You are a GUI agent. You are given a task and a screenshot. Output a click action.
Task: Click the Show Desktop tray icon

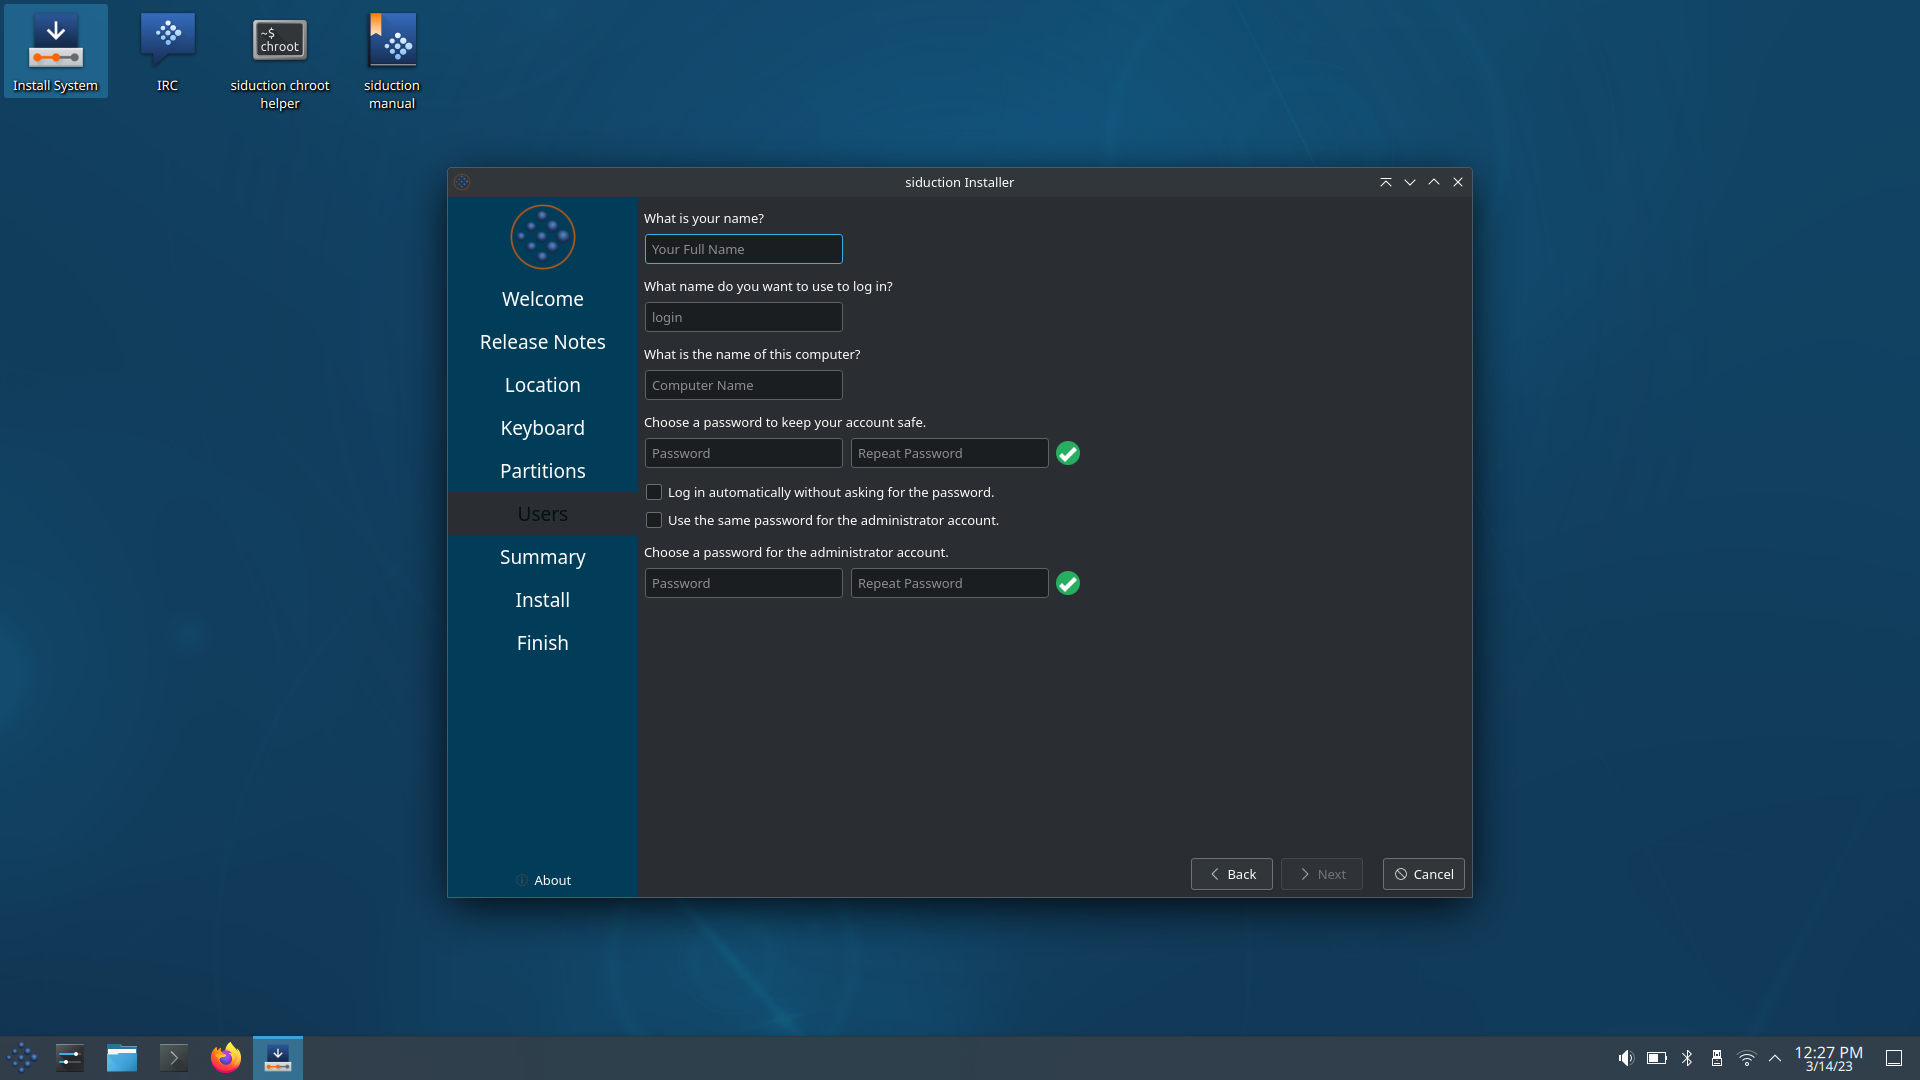pyautogui.click(x=1894, y=1058)
